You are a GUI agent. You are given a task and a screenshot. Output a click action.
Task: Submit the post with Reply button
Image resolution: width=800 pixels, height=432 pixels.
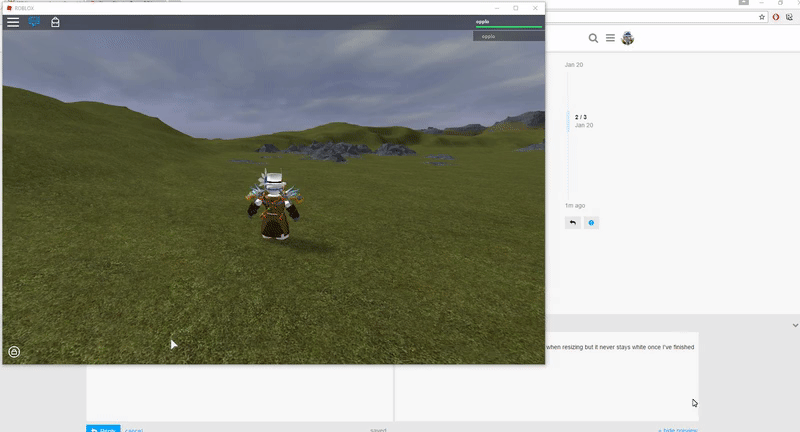coord(103,429)
